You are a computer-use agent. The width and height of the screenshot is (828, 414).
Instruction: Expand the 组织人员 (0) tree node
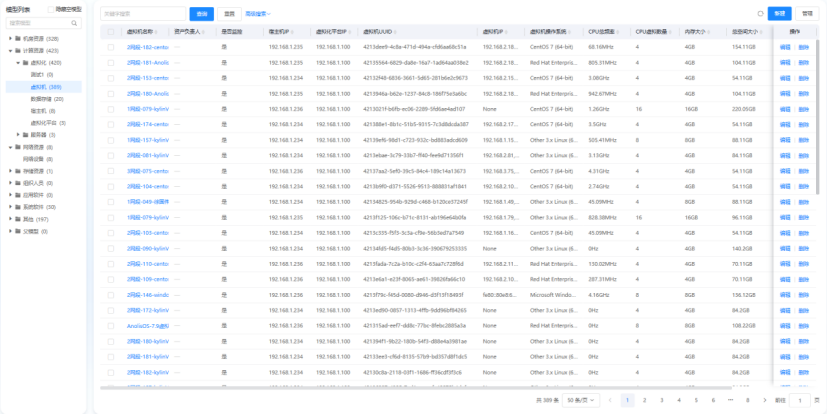[11, 183]
